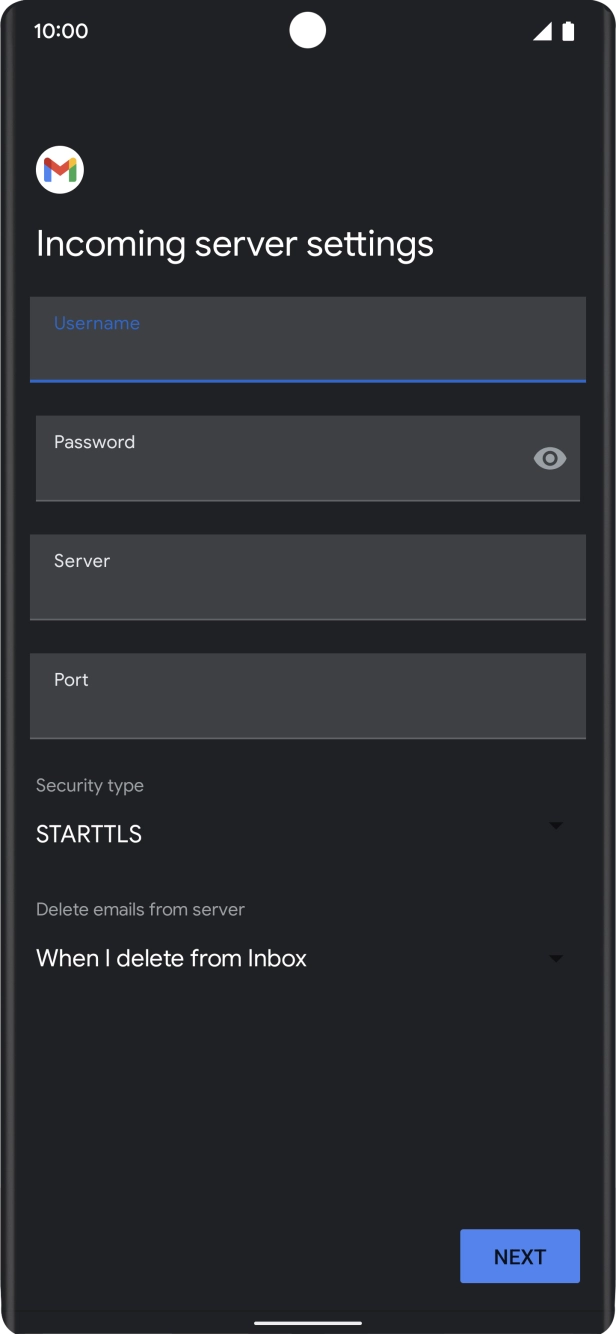The width and height of the screenshot is (616, 1334).
Task: Click the Delete emails dropdown arrow
Action: point(557,957)
